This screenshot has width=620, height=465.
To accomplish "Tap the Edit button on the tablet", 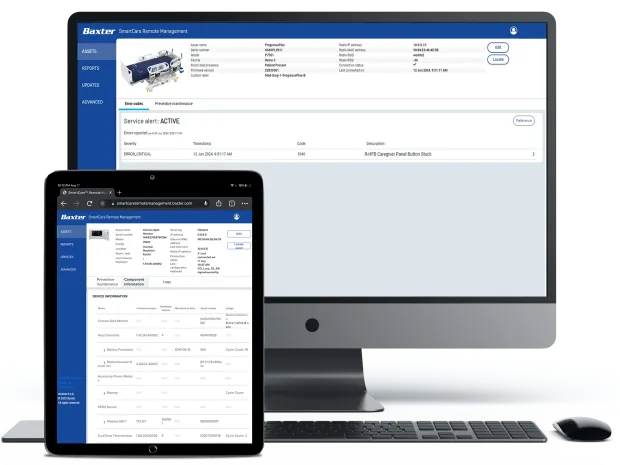I will [x=239, y=234].
